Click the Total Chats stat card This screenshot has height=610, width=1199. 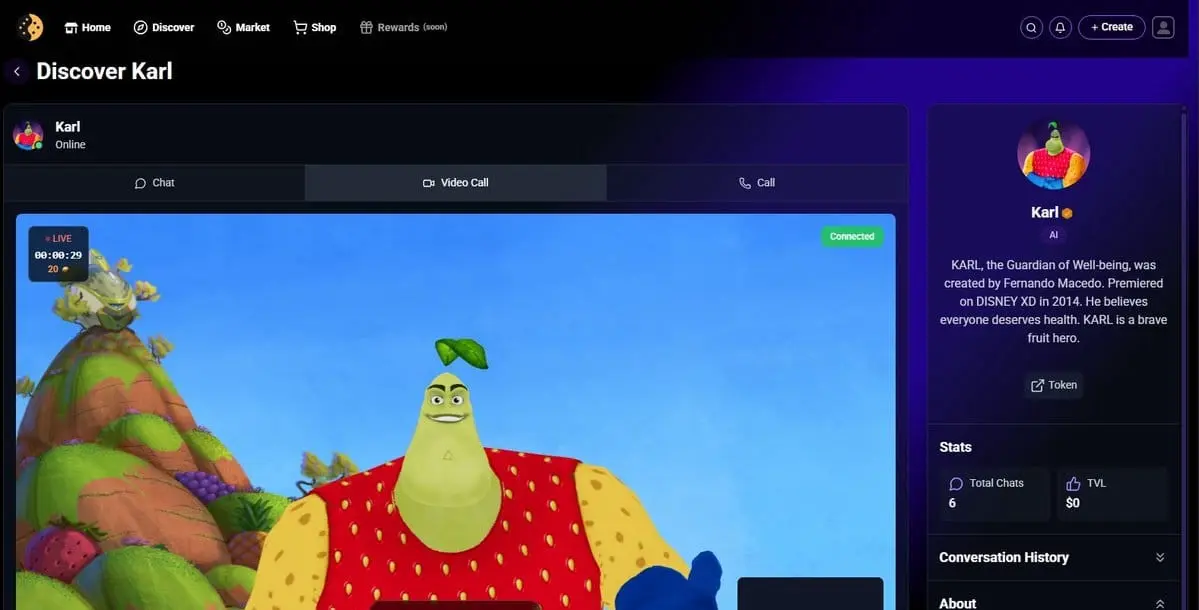tap(995, 494)
